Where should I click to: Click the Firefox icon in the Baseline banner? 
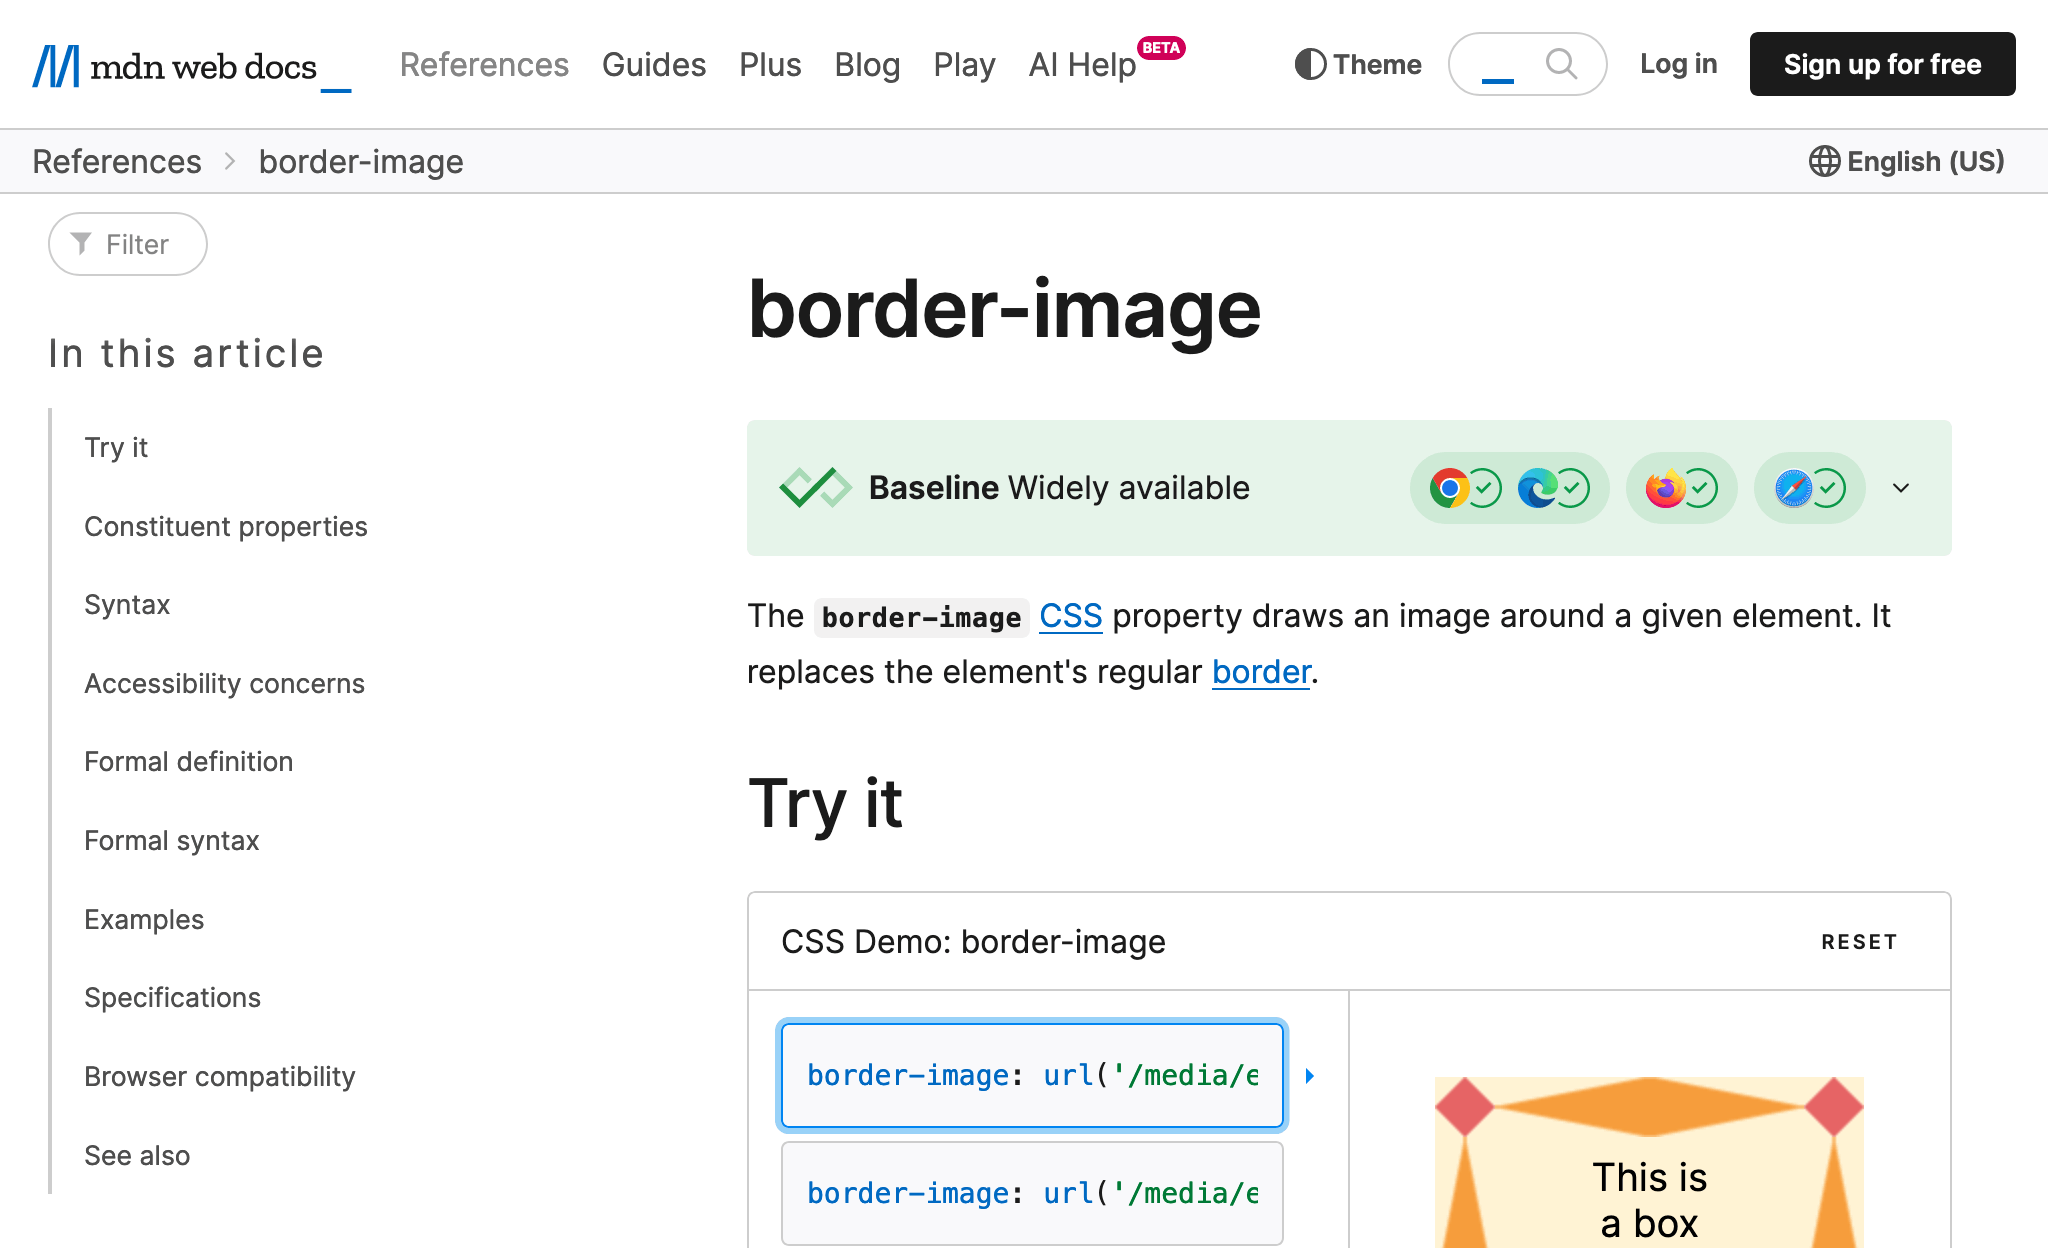coord(1666,488)
